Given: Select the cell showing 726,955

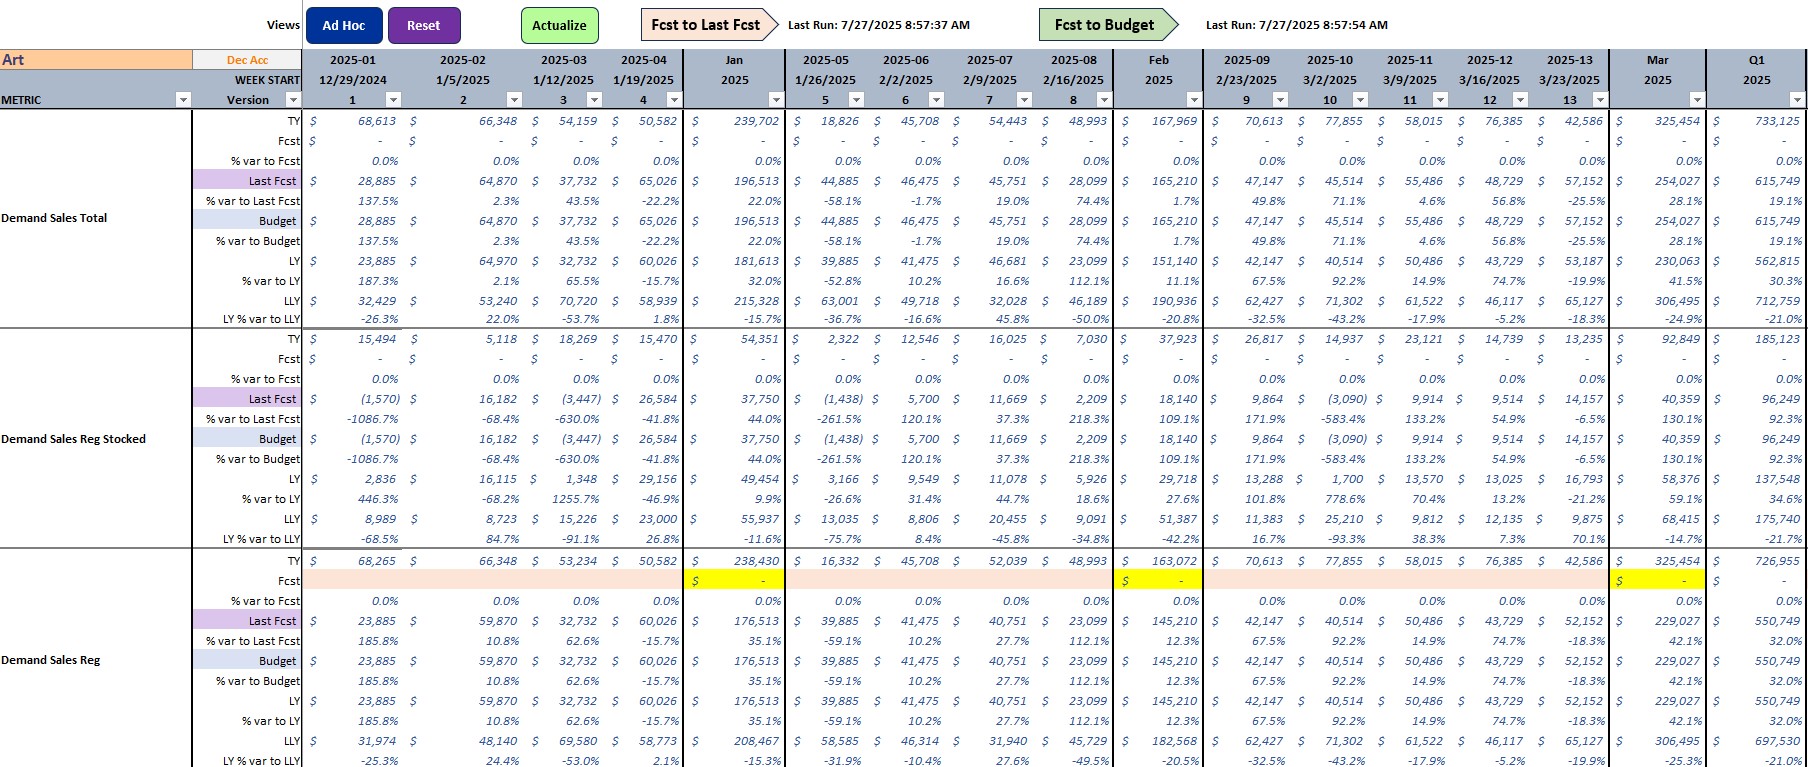Looking at the screenshot, I should pyautogui.click(x=1757, y=561).
